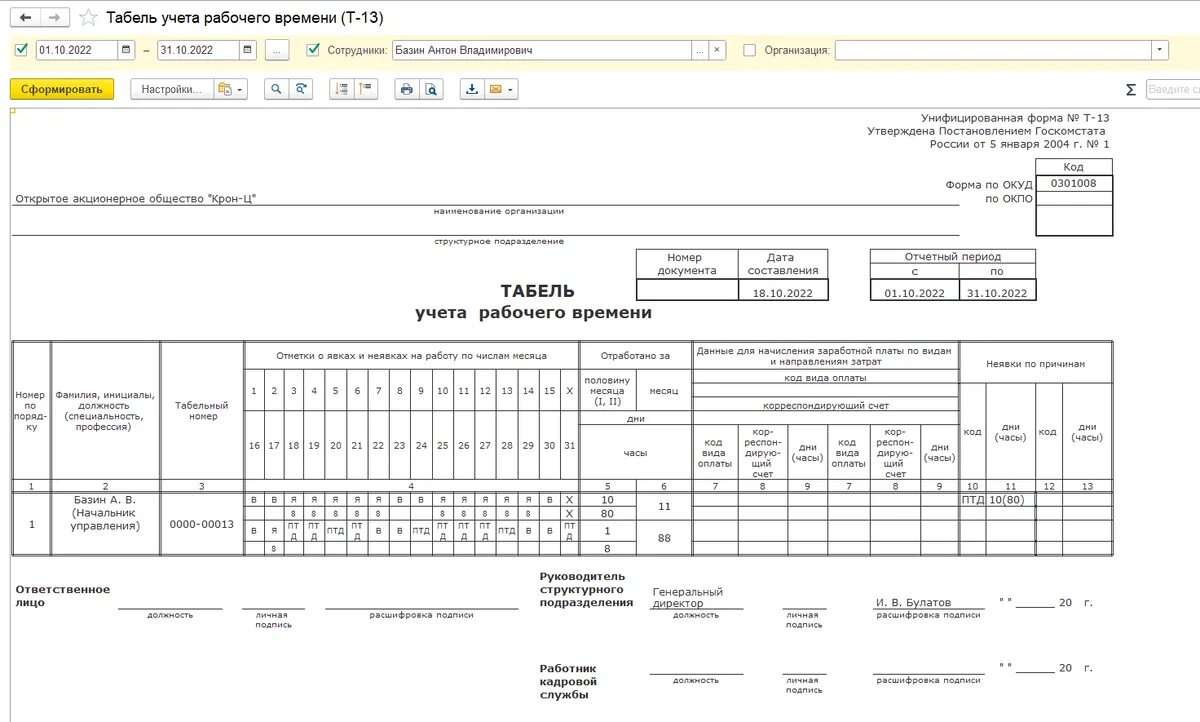Add report to favorites with star
Image resolution: width=1200 pixels, height=722 pixels.
coord(88,18)
